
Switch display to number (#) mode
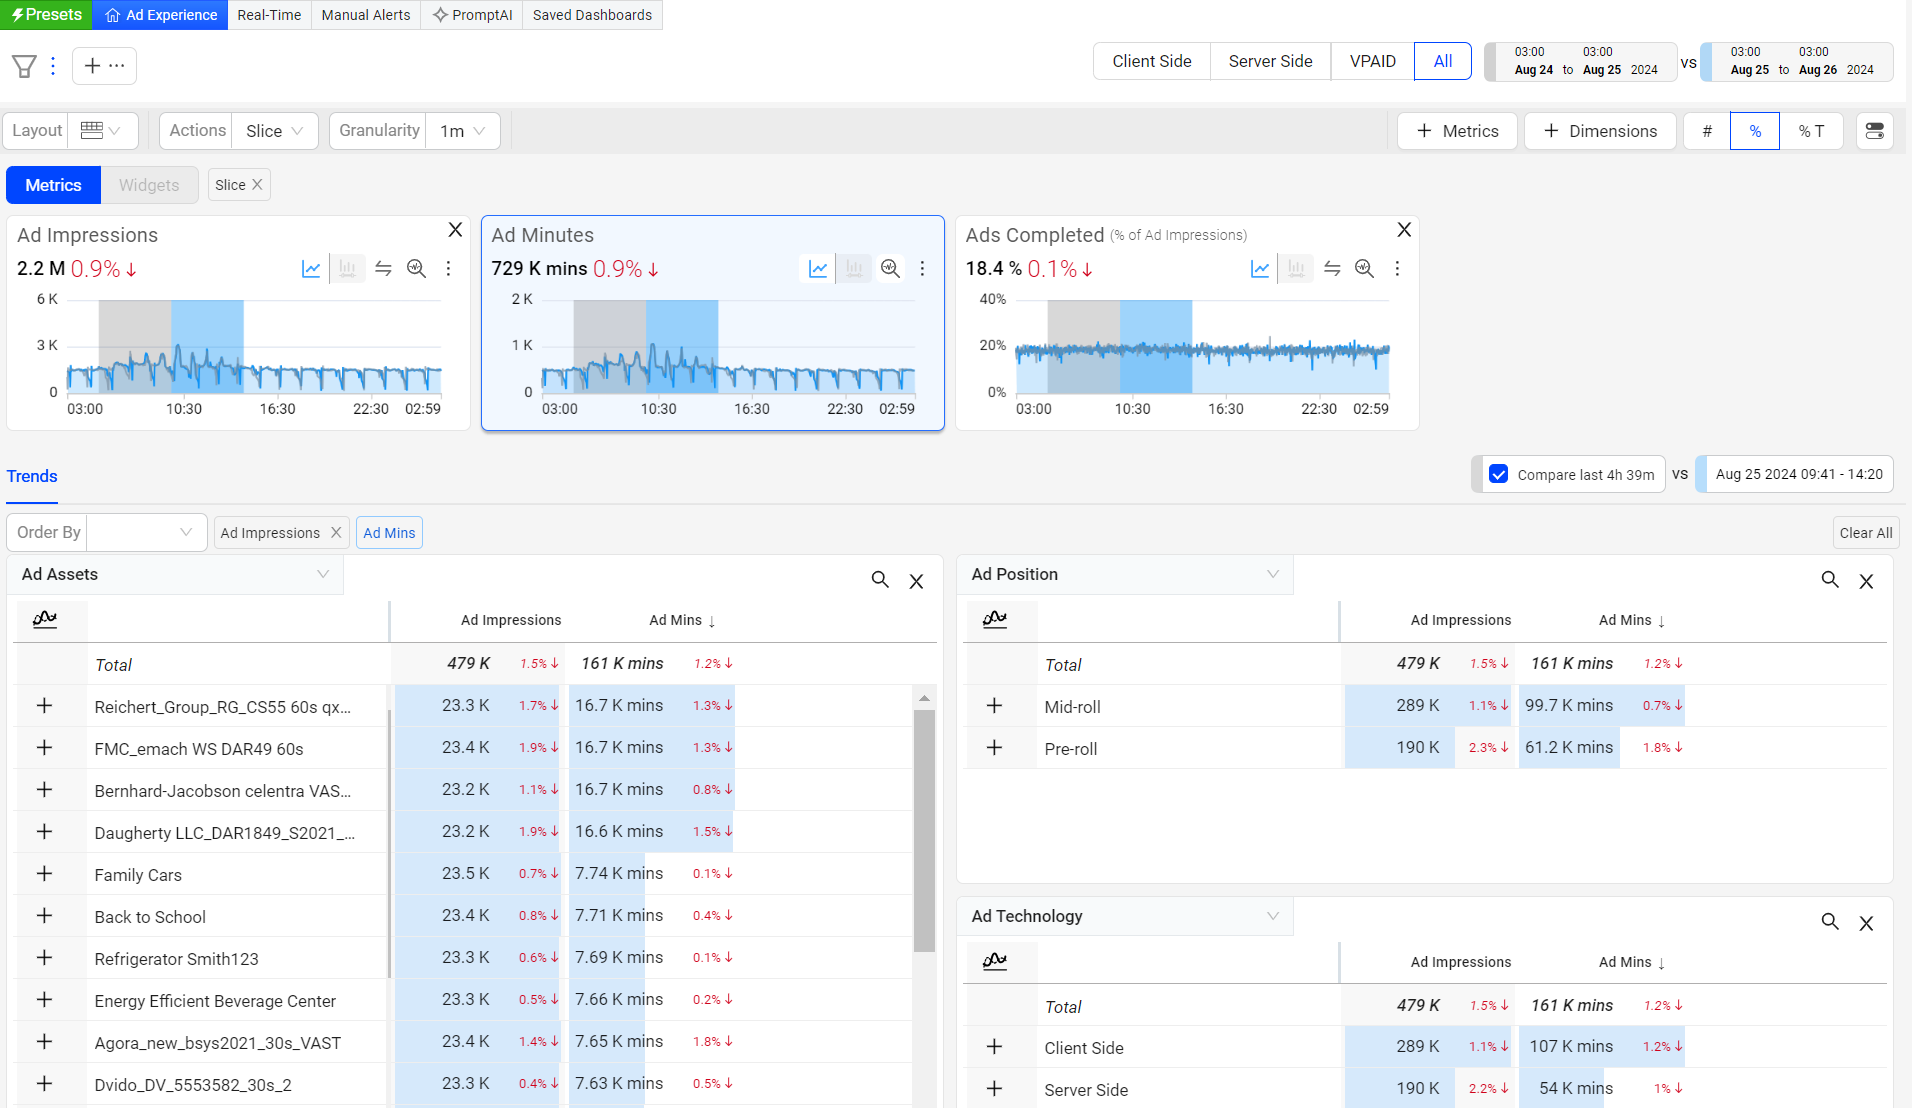(1706, 131)
